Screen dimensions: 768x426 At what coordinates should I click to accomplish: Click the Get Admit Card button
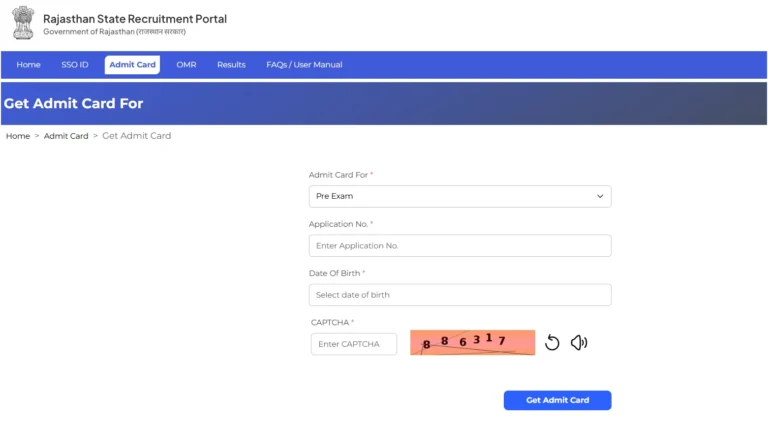(557, 400)
